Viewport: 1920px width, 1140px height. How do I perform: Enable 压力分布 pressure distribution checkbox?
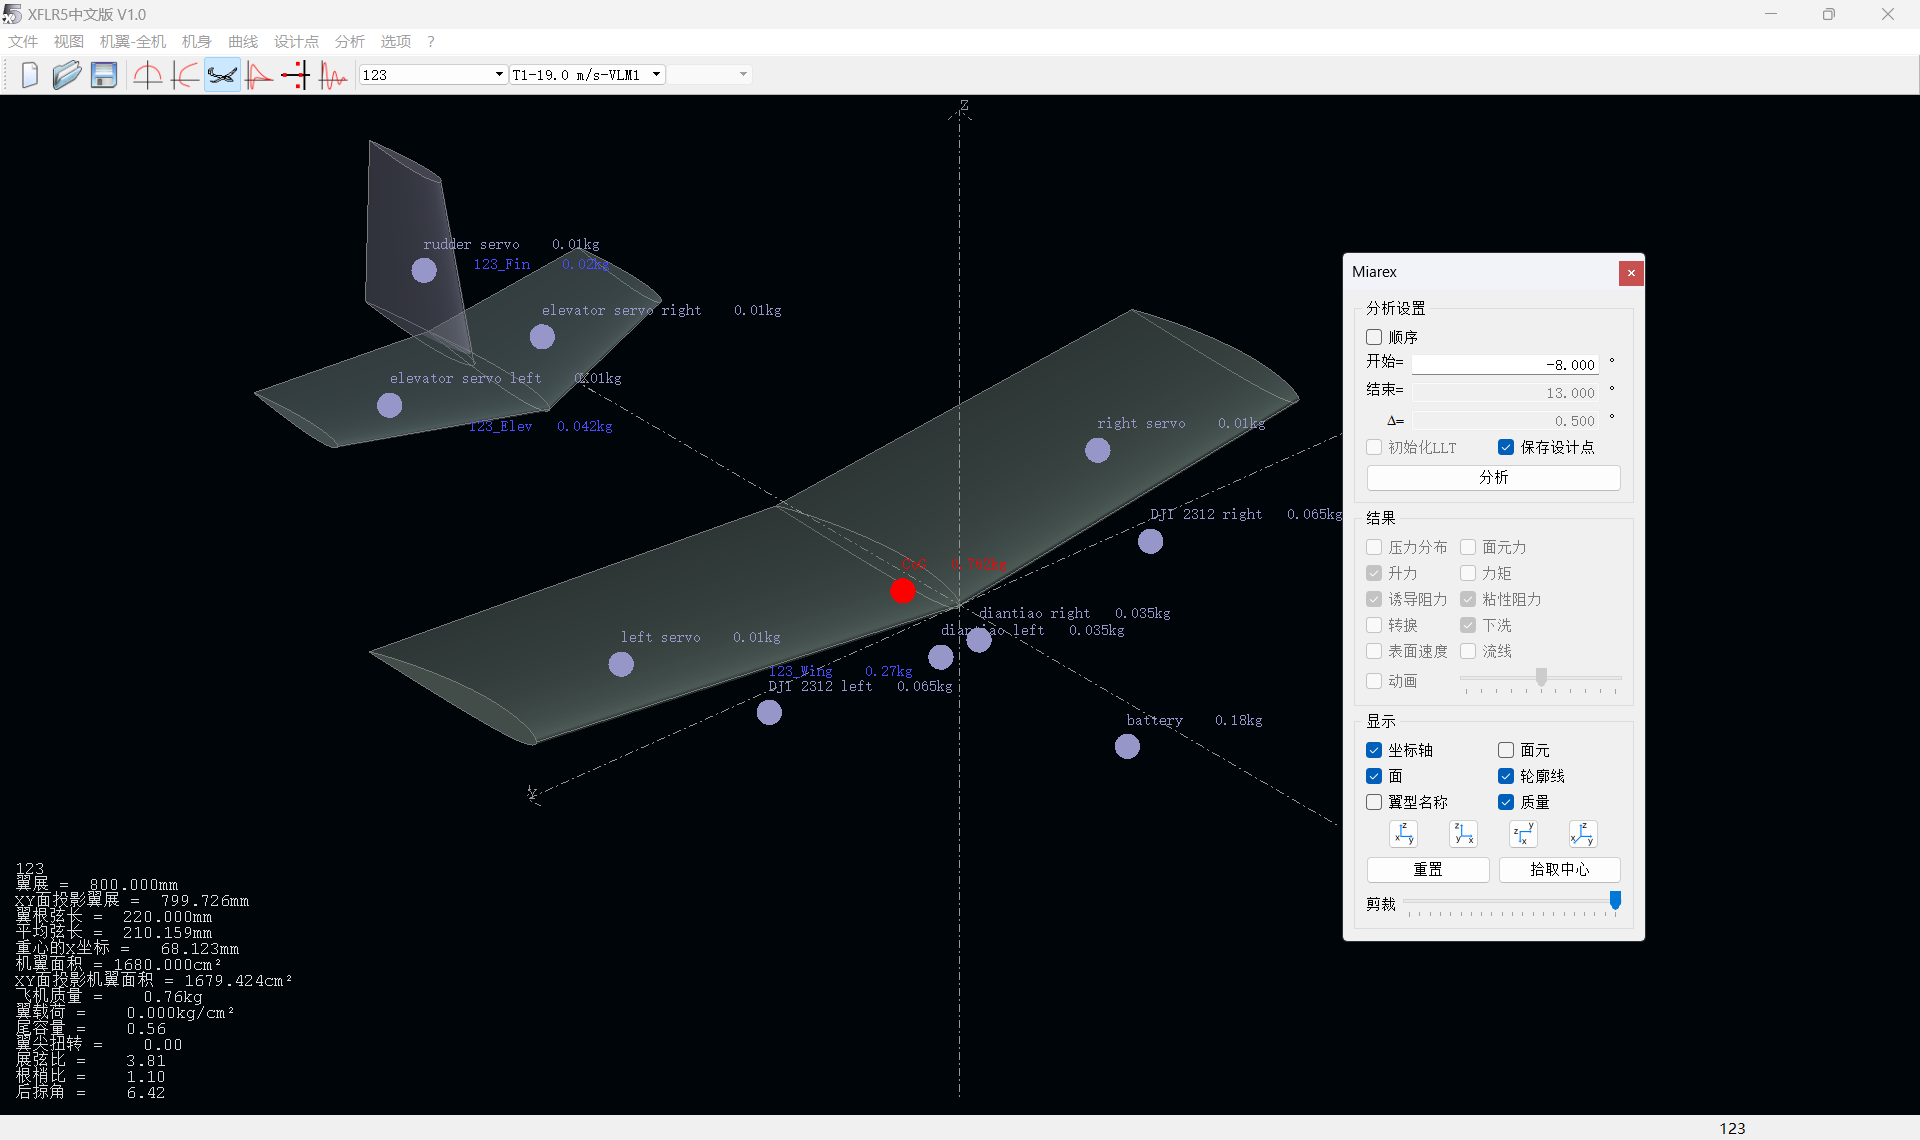coord(1374,547)
